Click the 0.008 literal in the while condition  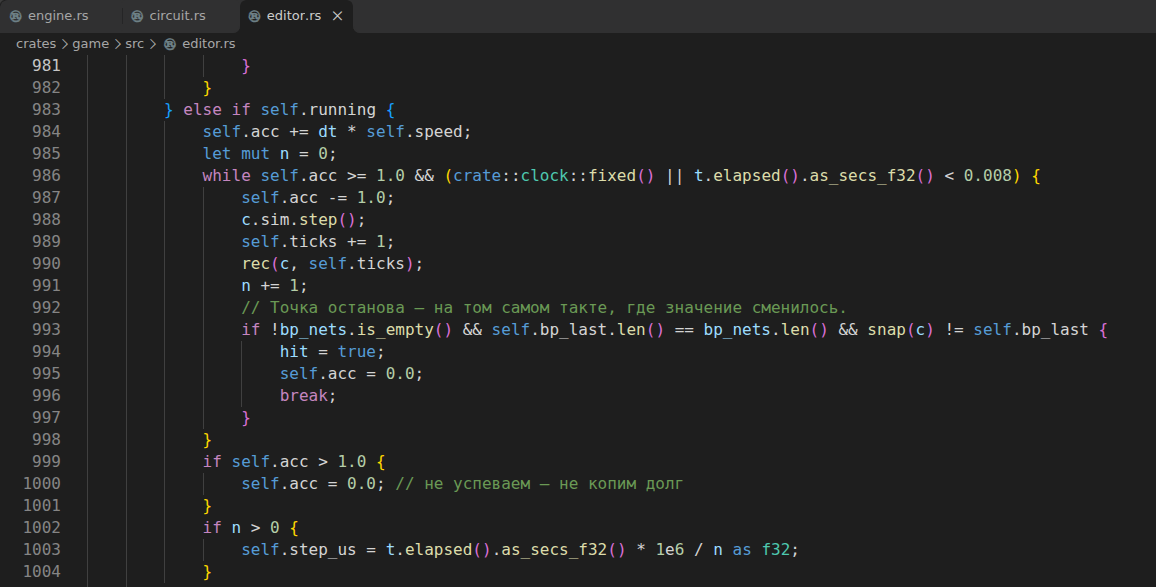987,176
